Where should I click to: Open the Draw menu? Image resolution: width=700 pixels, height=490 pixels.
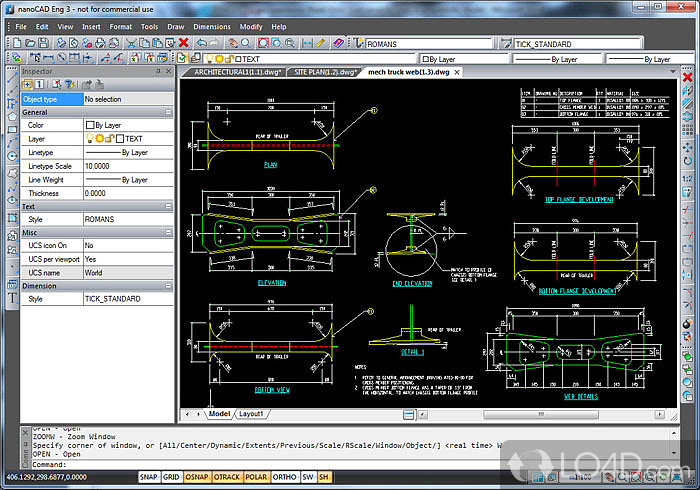click(x=175, y=27)
